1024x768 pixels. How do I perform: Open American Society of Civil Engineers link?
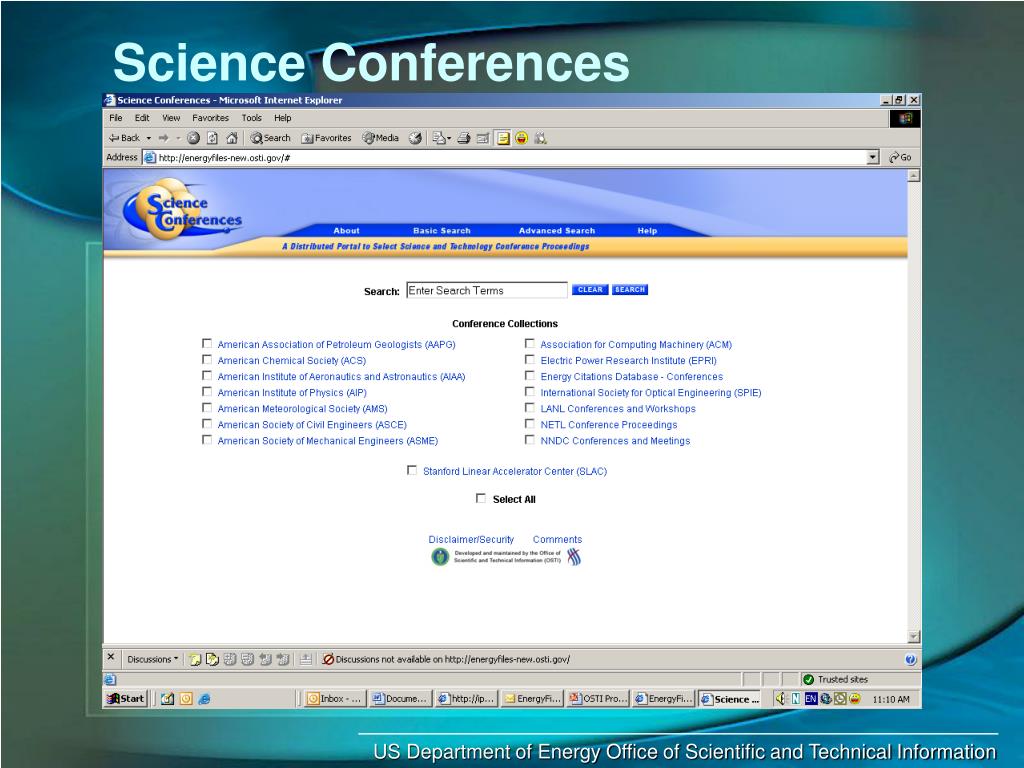click(x=312, y=424)
